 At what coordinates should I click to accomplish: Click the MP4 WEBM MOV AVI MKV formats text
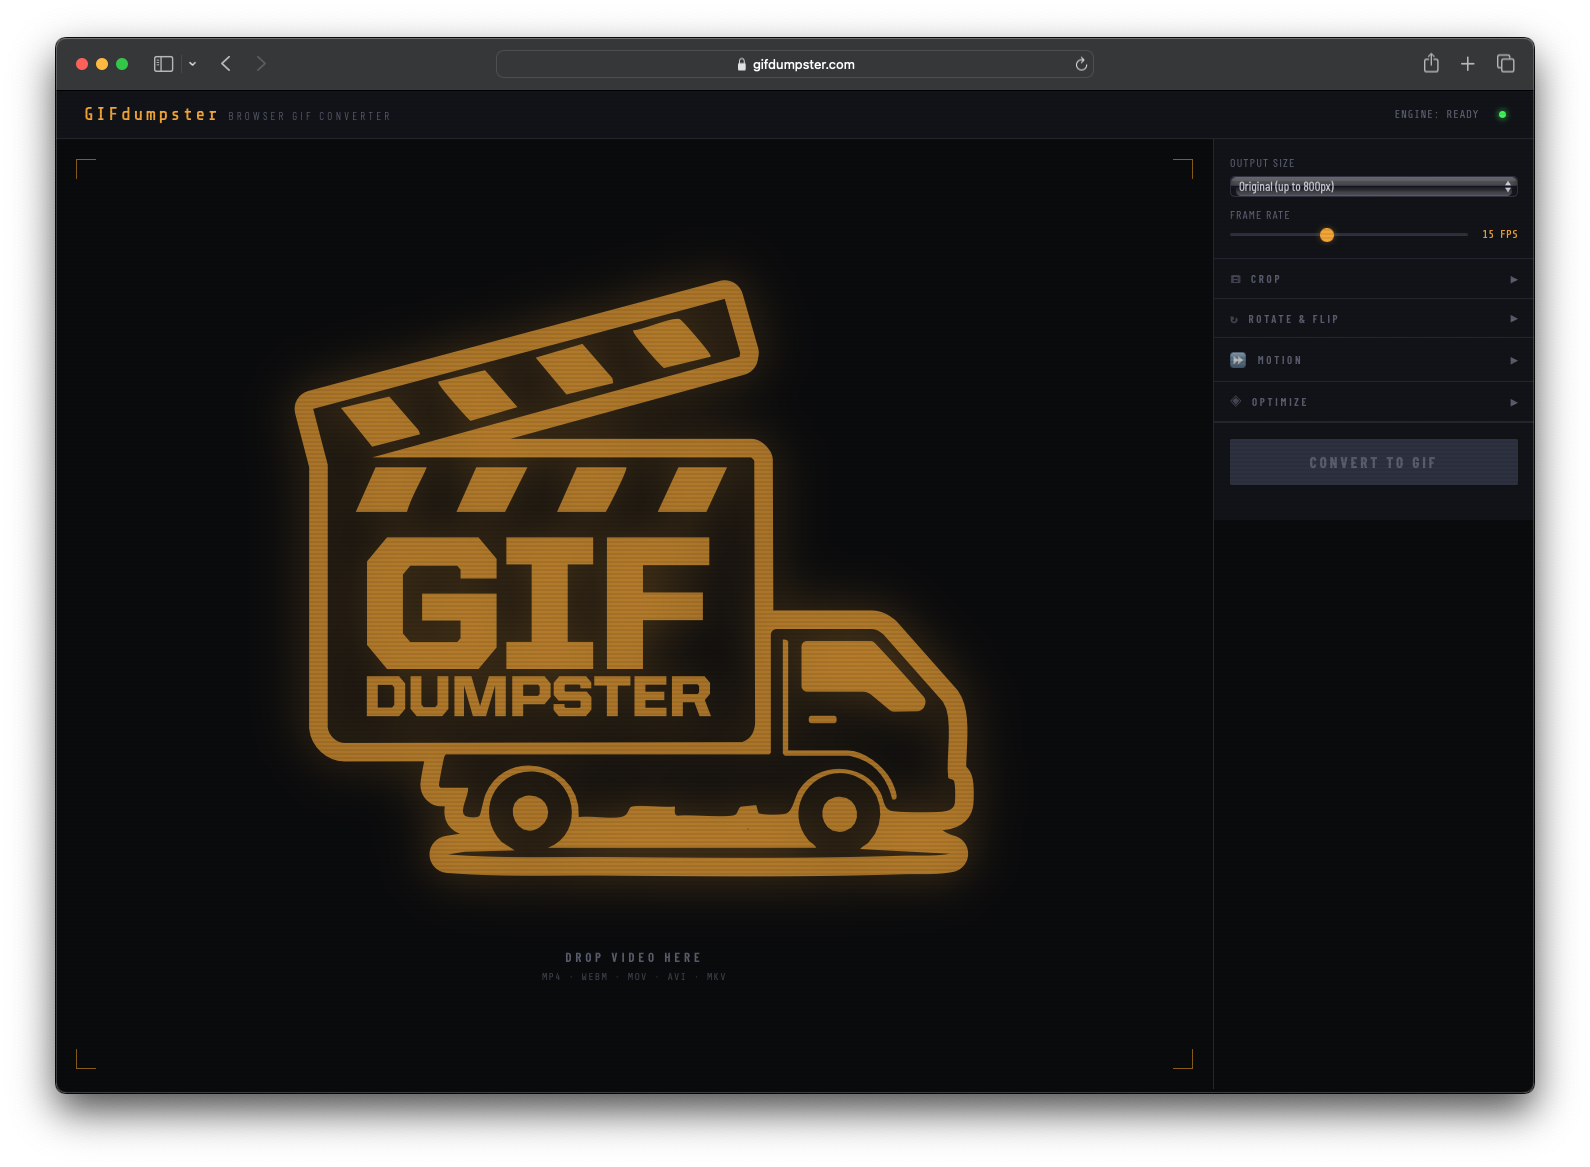pos(633,977)
